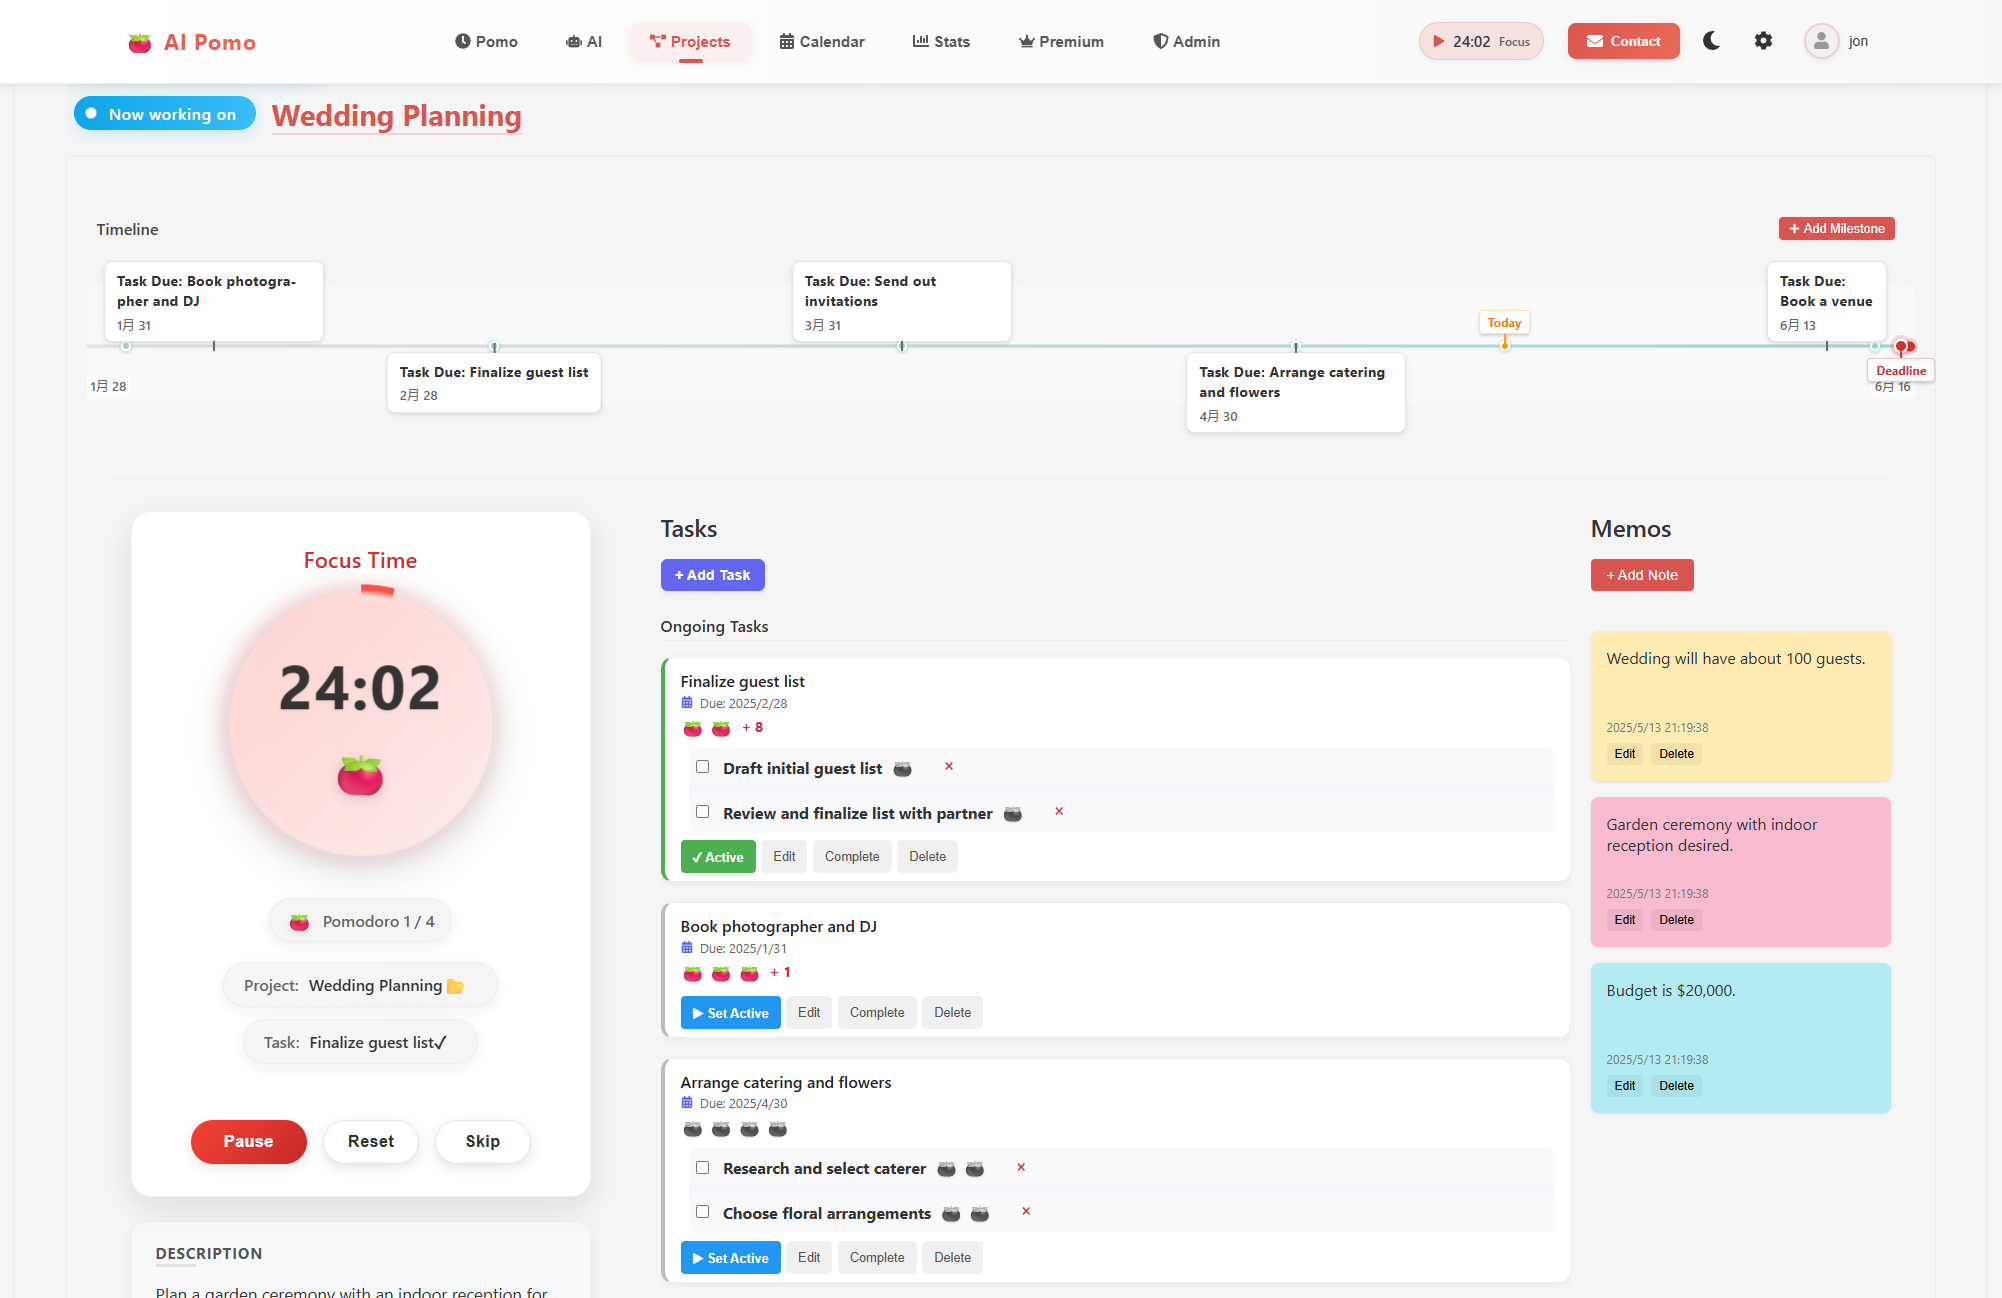Go to the Calendar tab
The image size is (2002, 1298).
822,41
